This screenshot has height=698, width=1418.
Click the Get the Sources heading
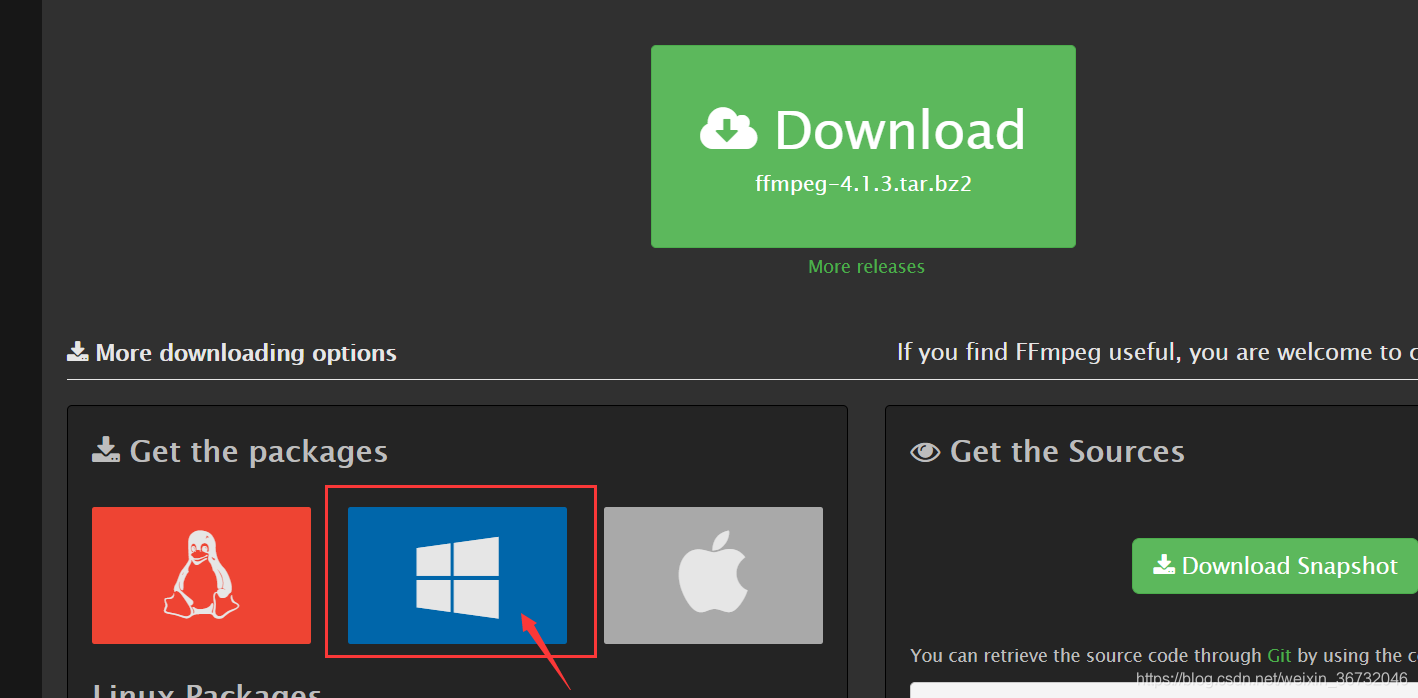click(x=1047, y=451)
